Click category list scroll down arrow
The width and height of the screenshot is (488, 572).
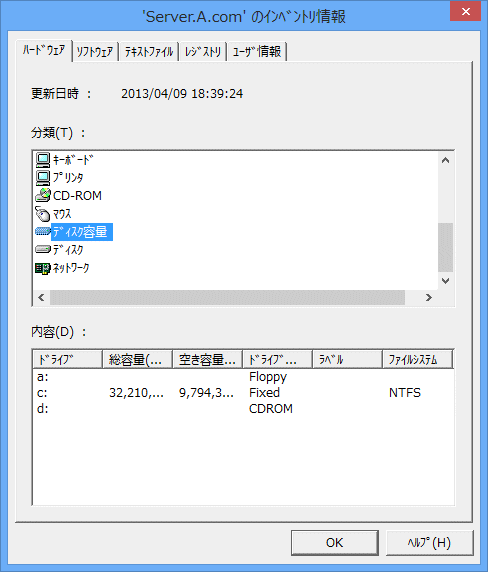(445, 281)
